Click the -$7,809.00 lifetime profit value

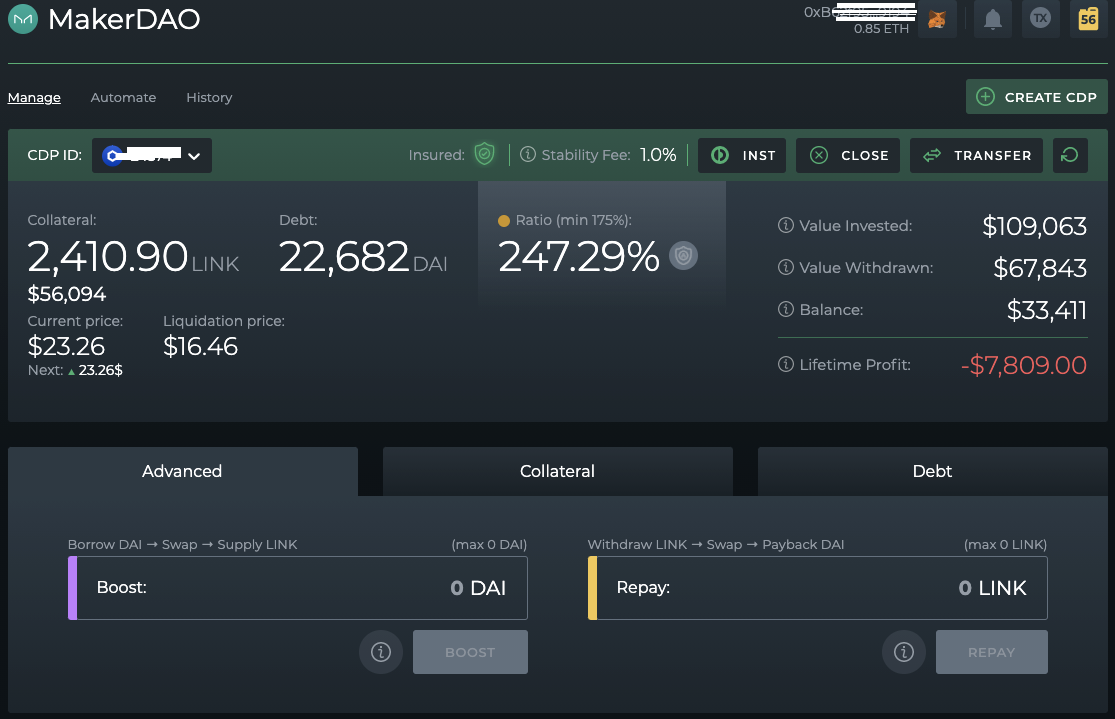1023,365
